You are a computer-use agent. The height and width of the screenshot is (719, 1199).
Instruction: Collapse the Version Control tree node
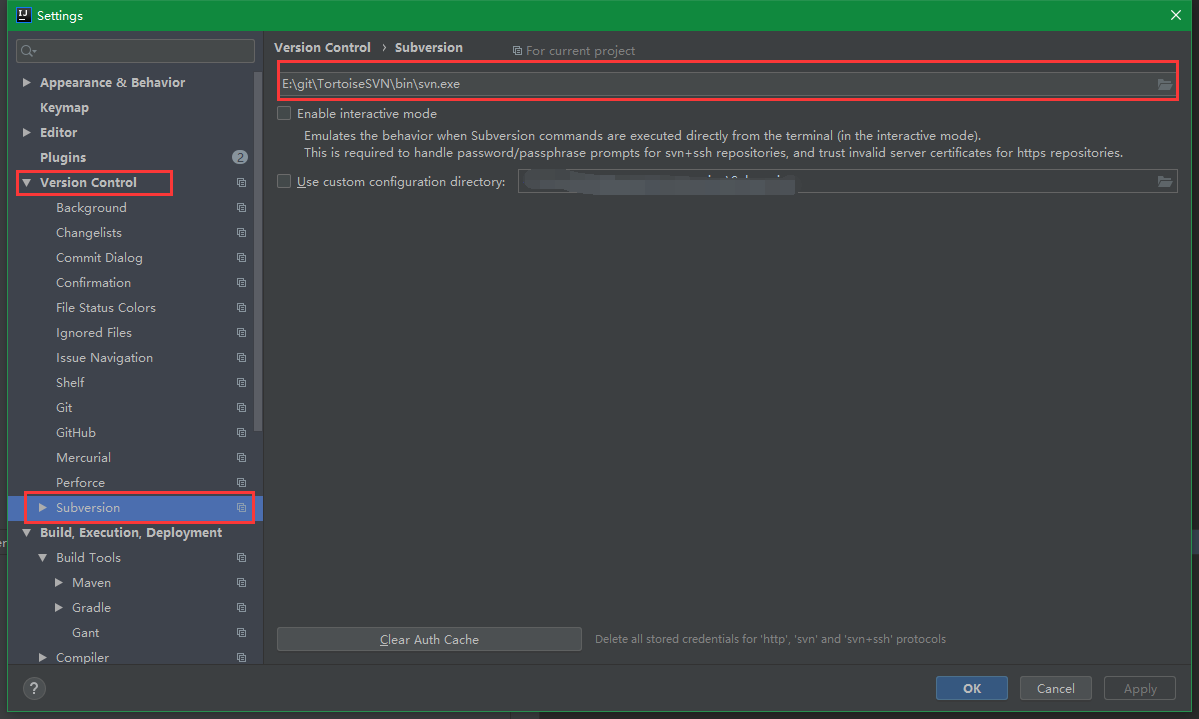pyautogui.click(x=27, y=182)
